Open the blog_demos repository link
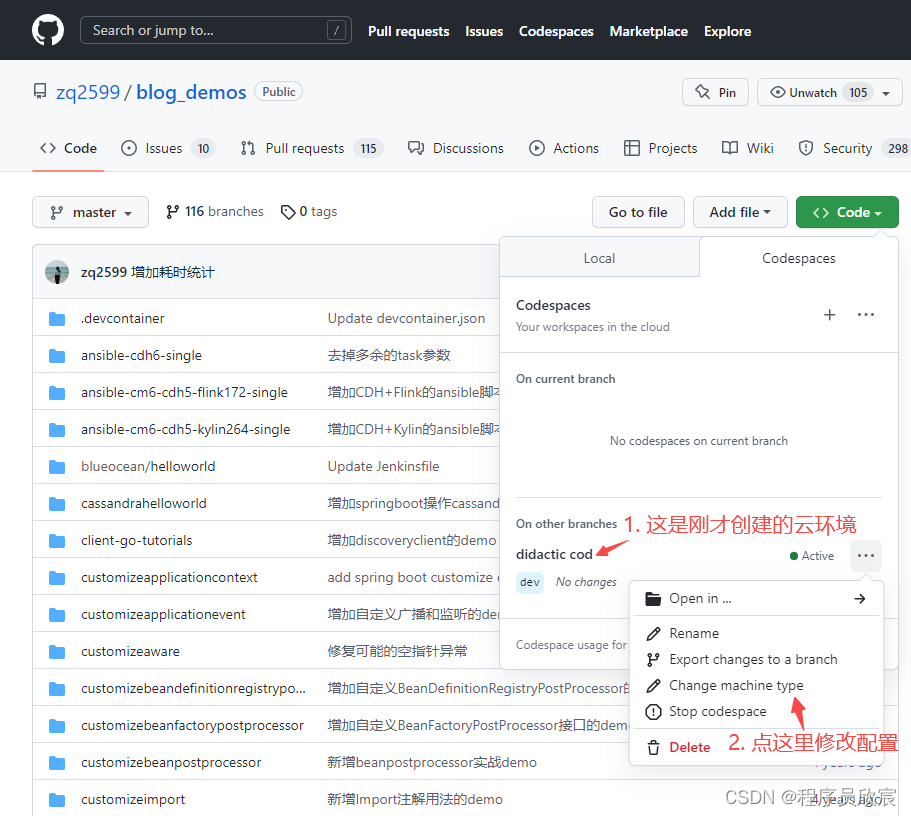The image size is (911, 816). pos(191,92)
